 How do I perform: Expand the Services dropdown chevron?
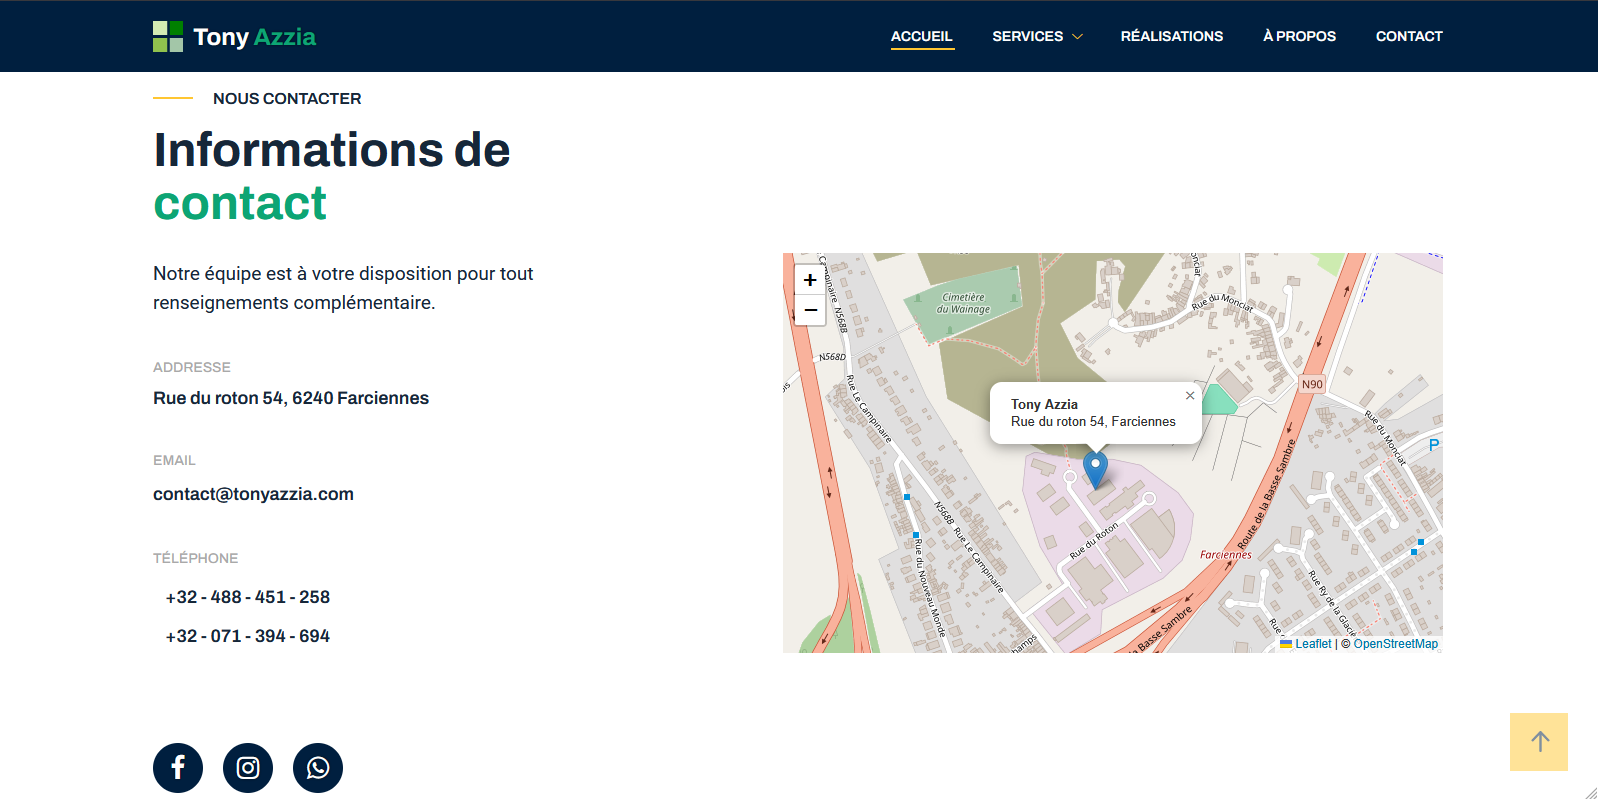[1077, 37]
